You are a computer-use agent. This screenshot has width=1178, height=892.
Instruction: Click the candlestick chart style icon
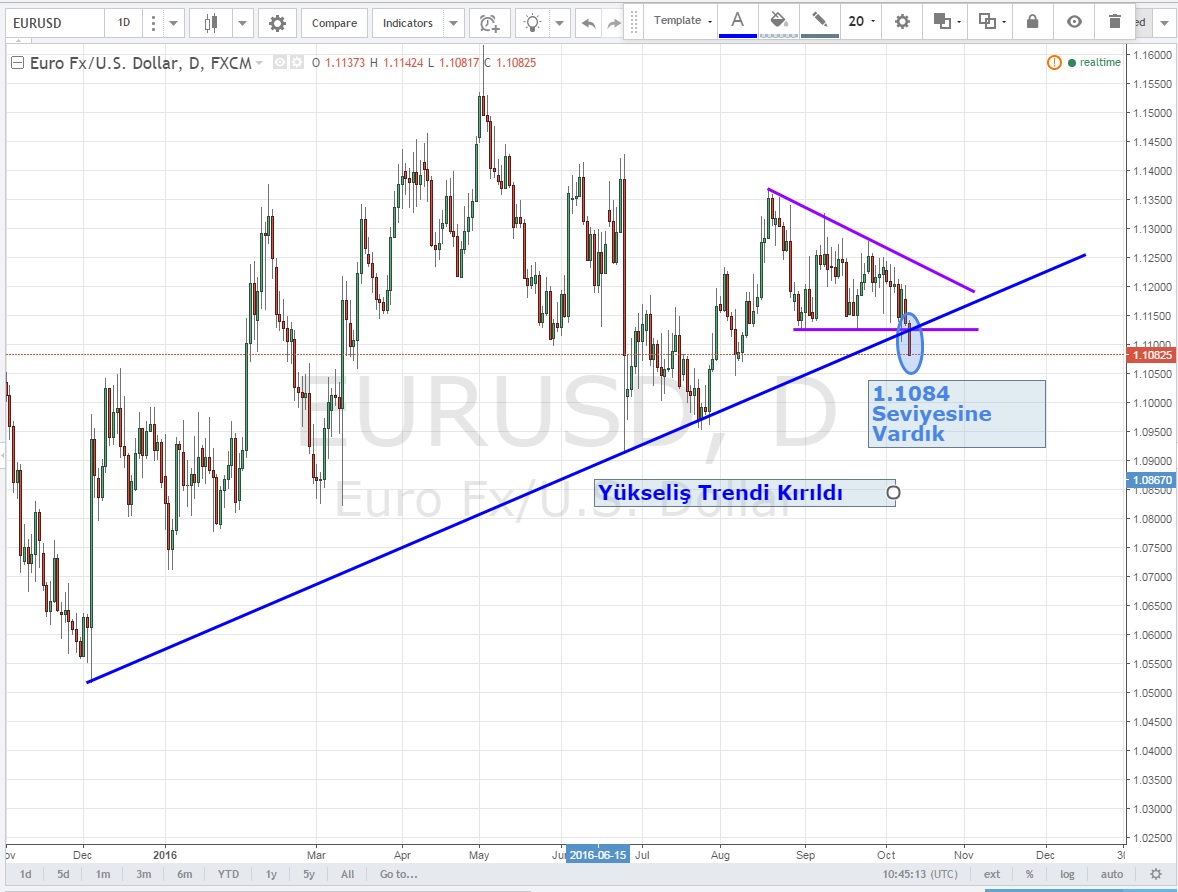click(210, 23)
